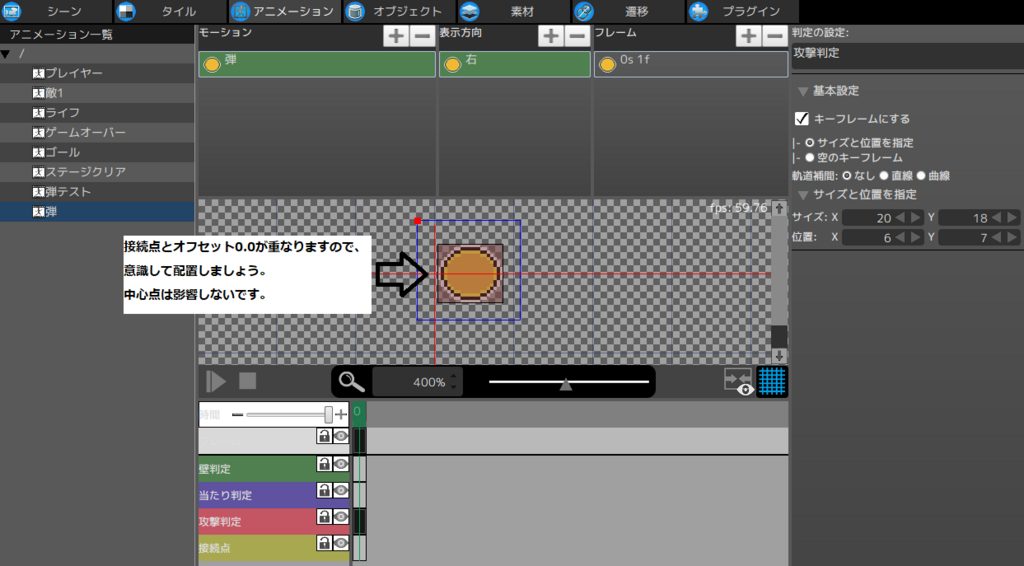Viewport: 1024px width, 566px height.
Task: Click the 400% zoom value box
Action: [417, 382]
